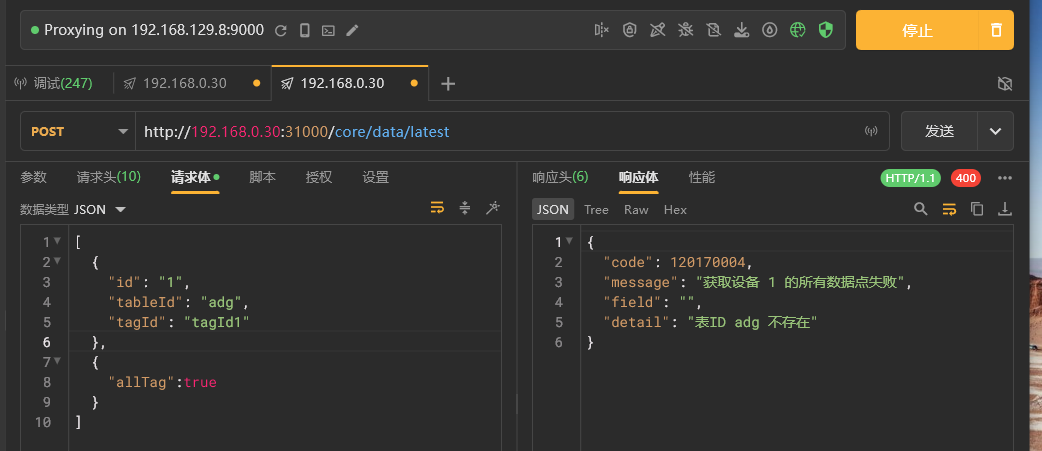Copy the response body using the copy icon
This screenshot has height=451, width=1042.
[x=977, y=209]
